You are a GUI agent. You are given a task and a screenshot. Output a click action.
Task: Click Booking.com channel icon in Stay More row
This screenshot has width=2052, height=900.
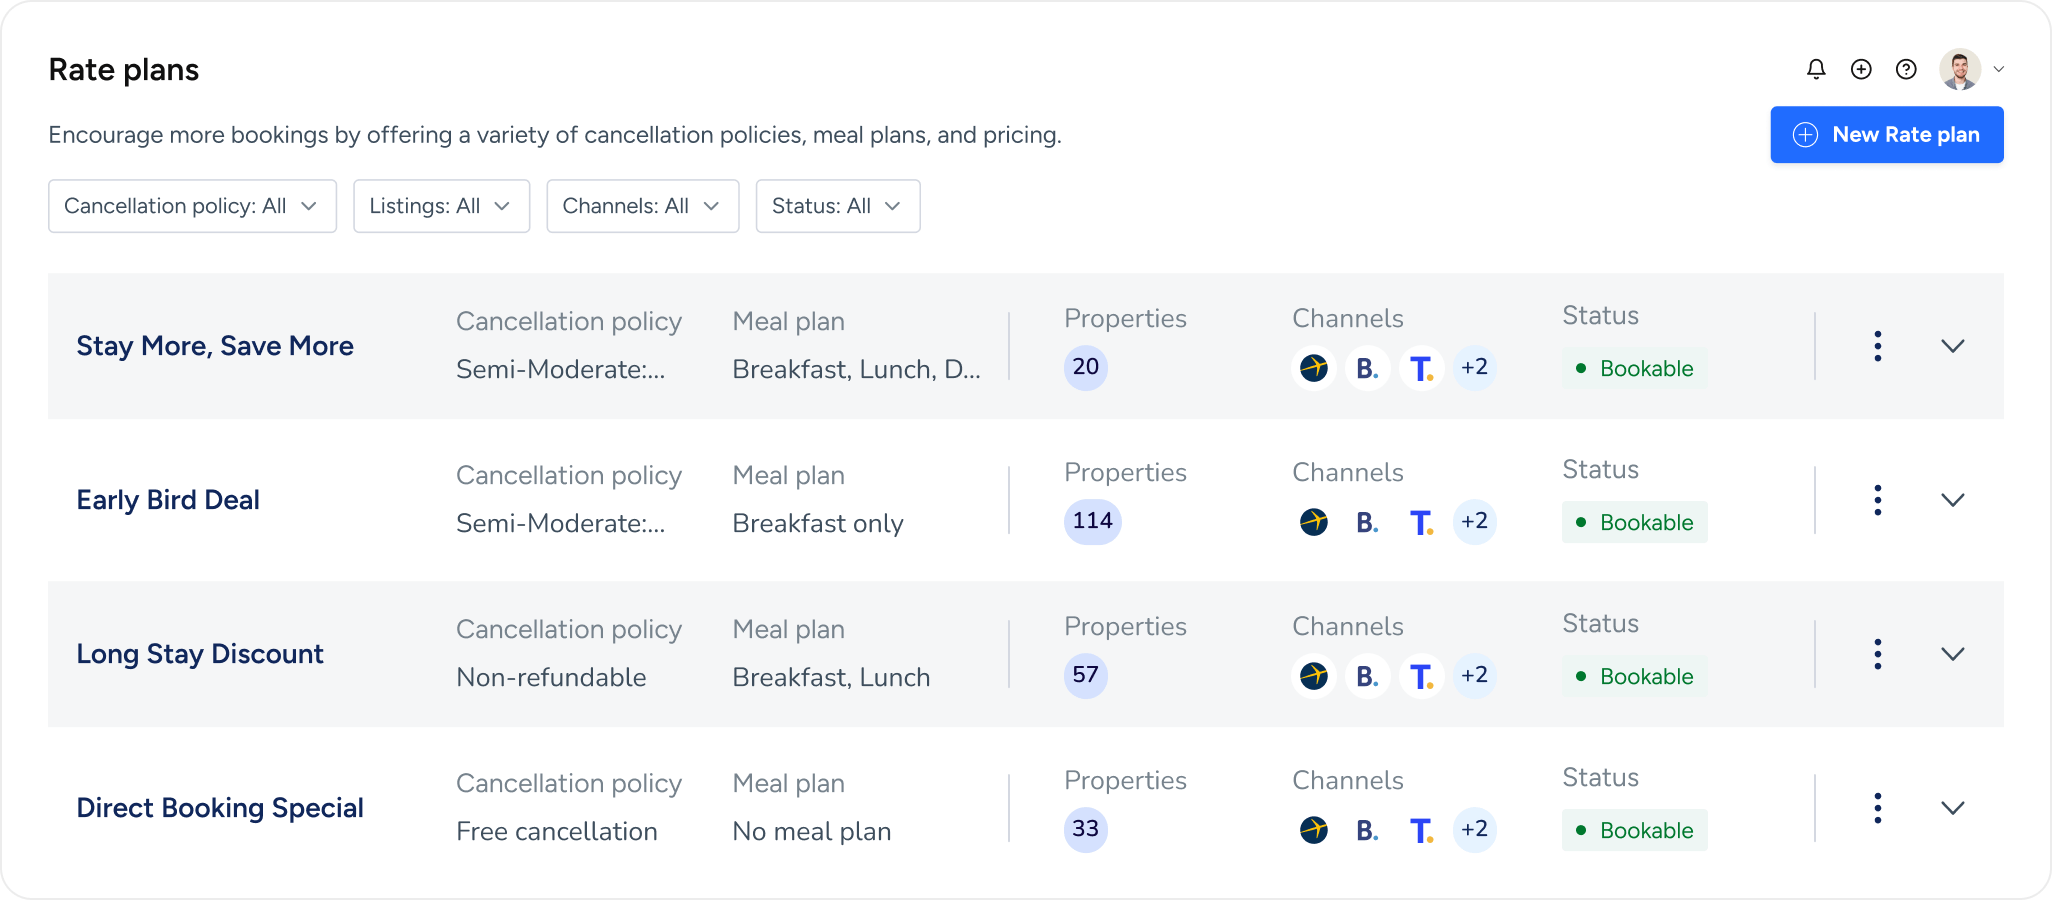pos(1367,368)
